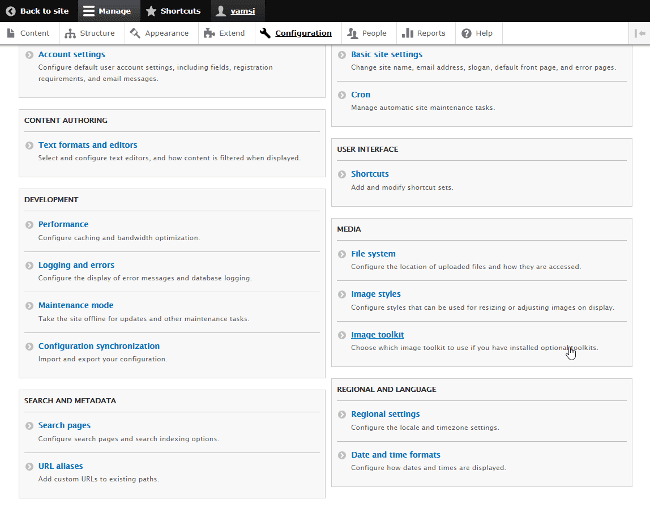The height and width of the screenshot is (508, 650).
Task: Open the Account settings link
Action: pyautogui.click(x=72, y=54)
